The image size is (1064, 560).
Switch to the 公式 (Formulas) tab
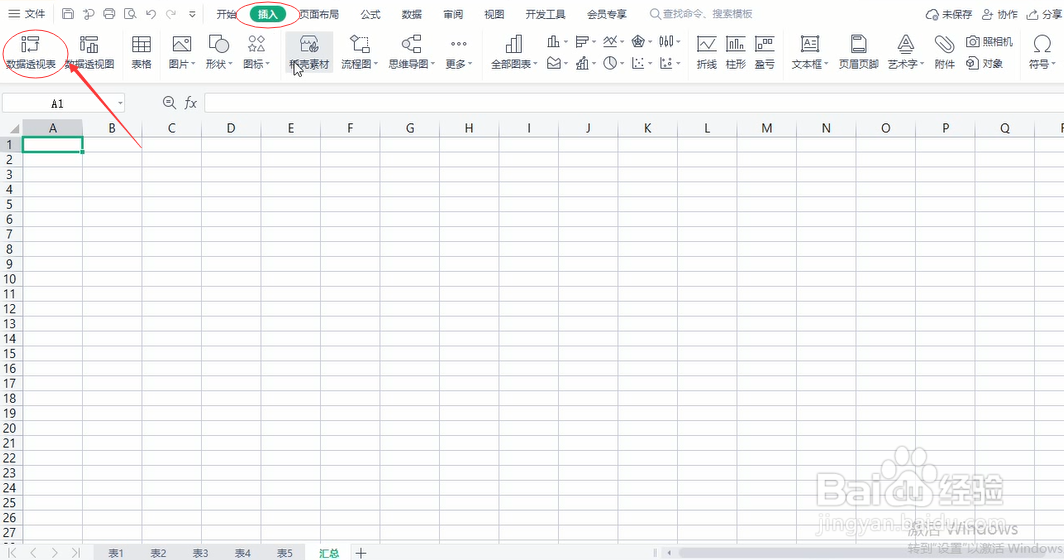[370, 14]
